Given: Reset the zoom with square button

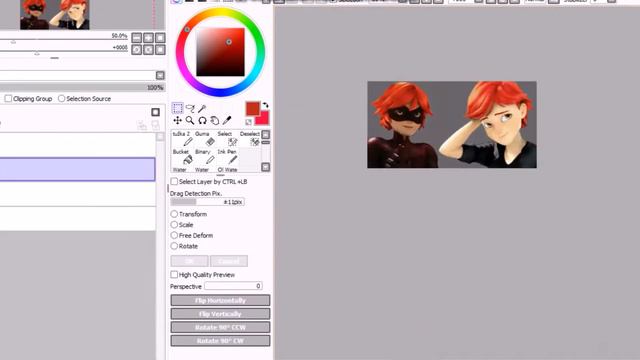Looking at the screenshot, I should (160, 38).
